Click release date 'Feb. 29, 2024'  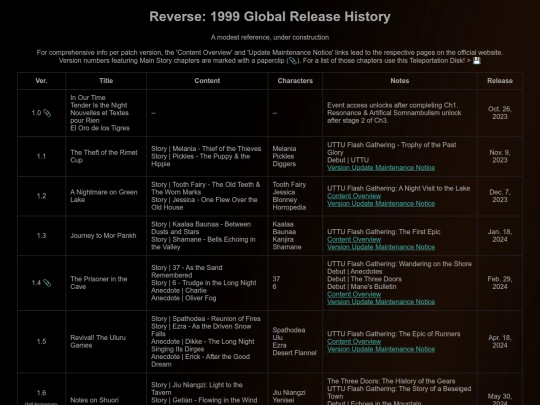click(x=500, y=283)
